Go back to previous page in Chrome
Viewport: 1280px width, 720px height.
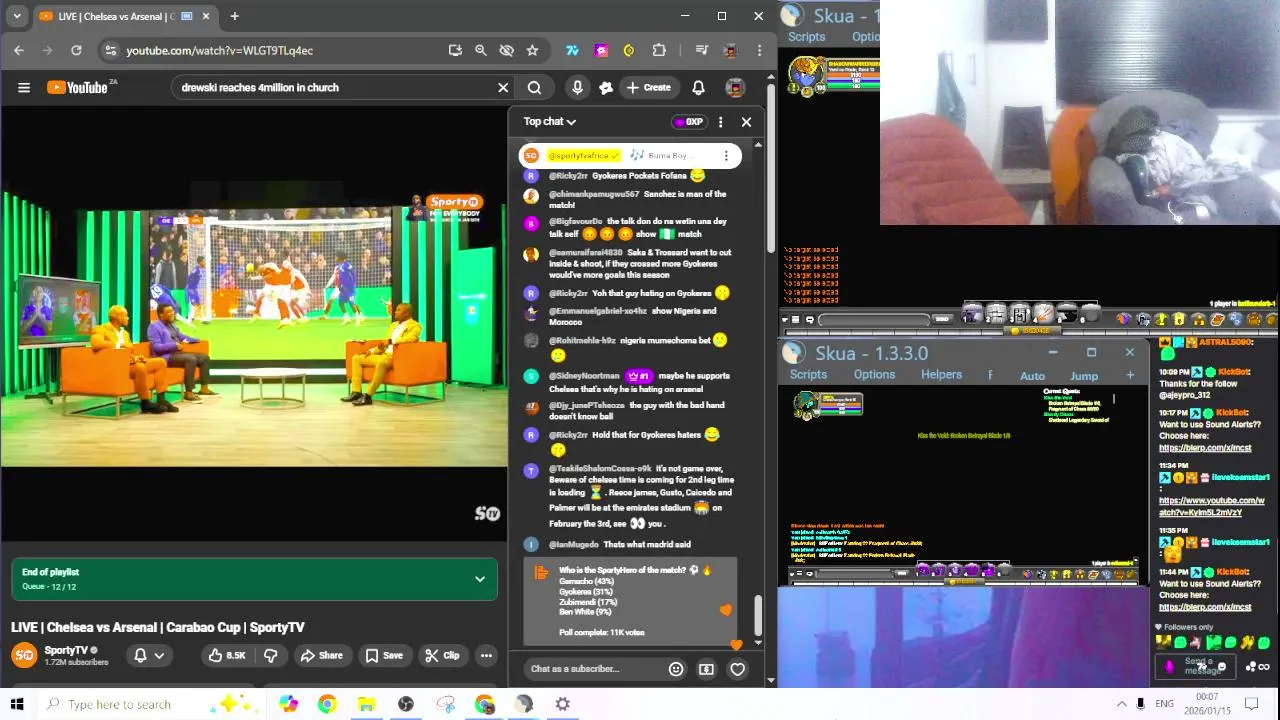19,50
